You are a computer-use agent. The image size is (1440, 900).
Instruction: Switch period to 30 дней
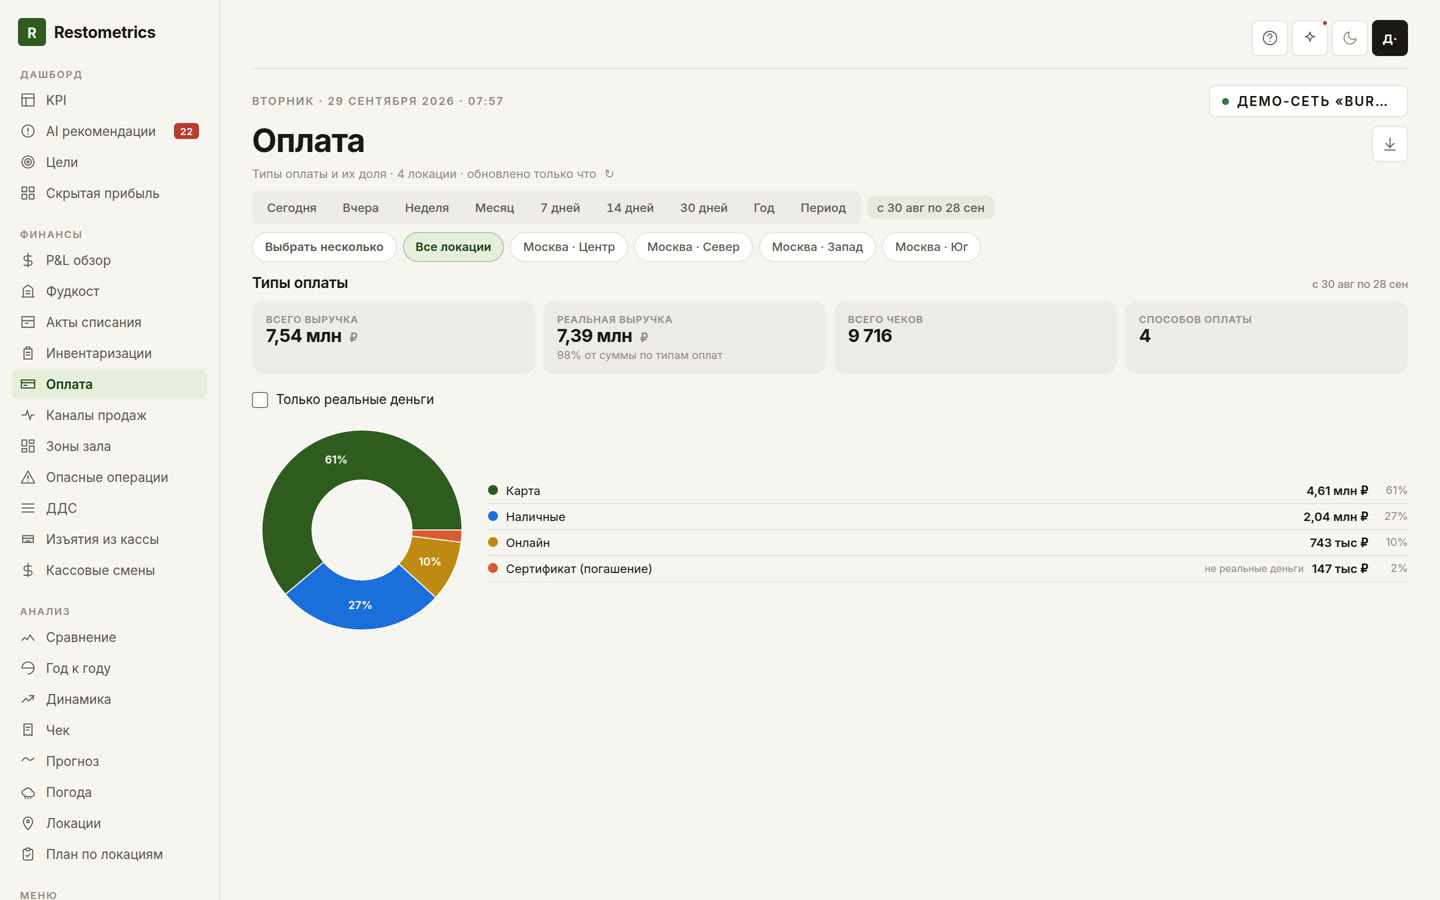[704, 208]
